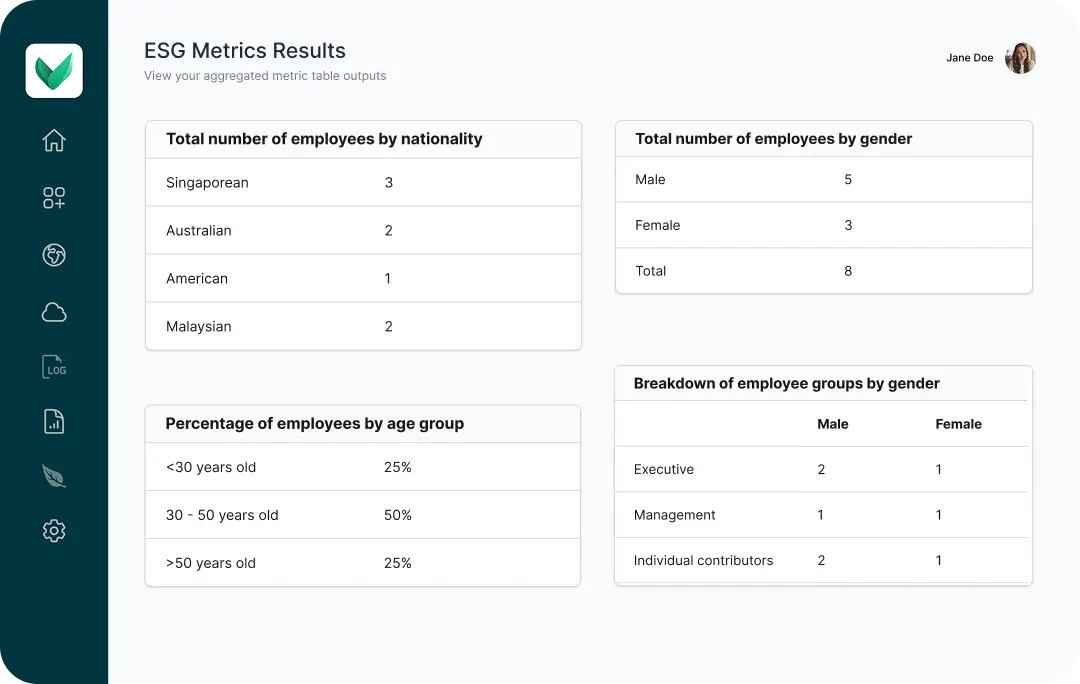Screen dimensions: 1080x684
Task: Click the green checkmark app logo
Action: (54, 71)
